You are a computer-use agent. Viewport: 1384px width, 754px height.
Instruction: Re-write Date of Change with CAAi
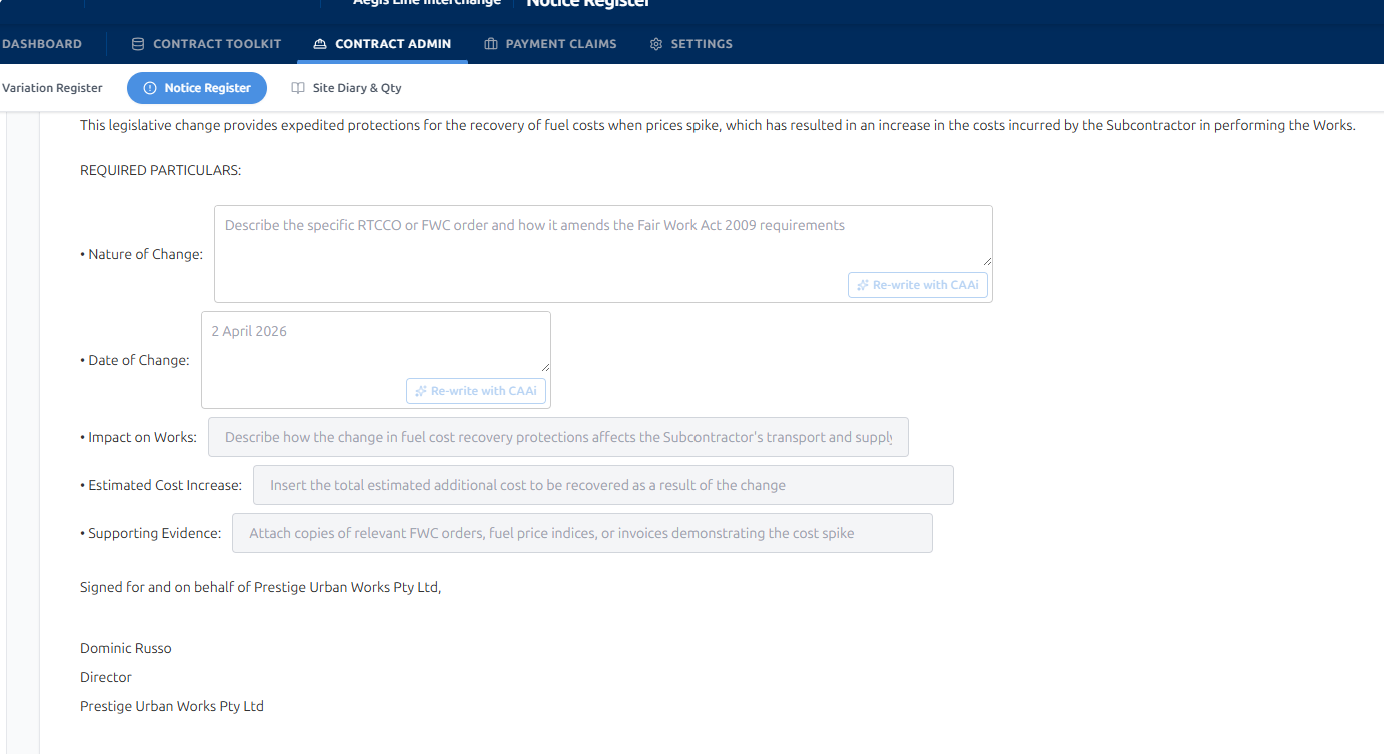[x=476, y=391]
